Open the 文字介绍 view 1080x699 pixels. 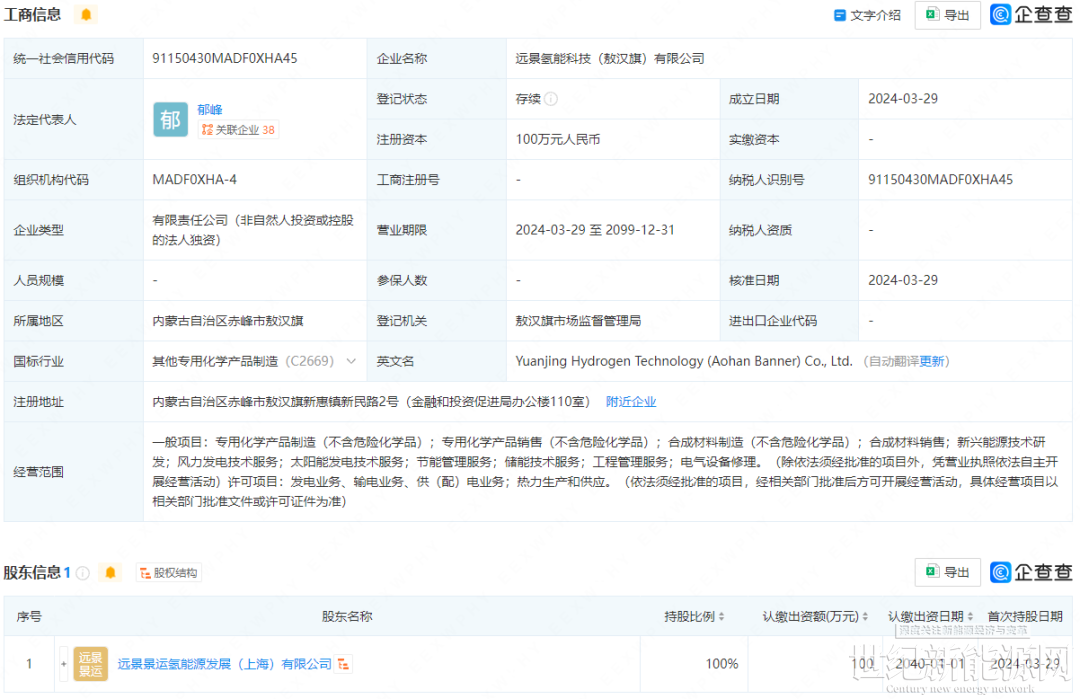tap(867, 15)
